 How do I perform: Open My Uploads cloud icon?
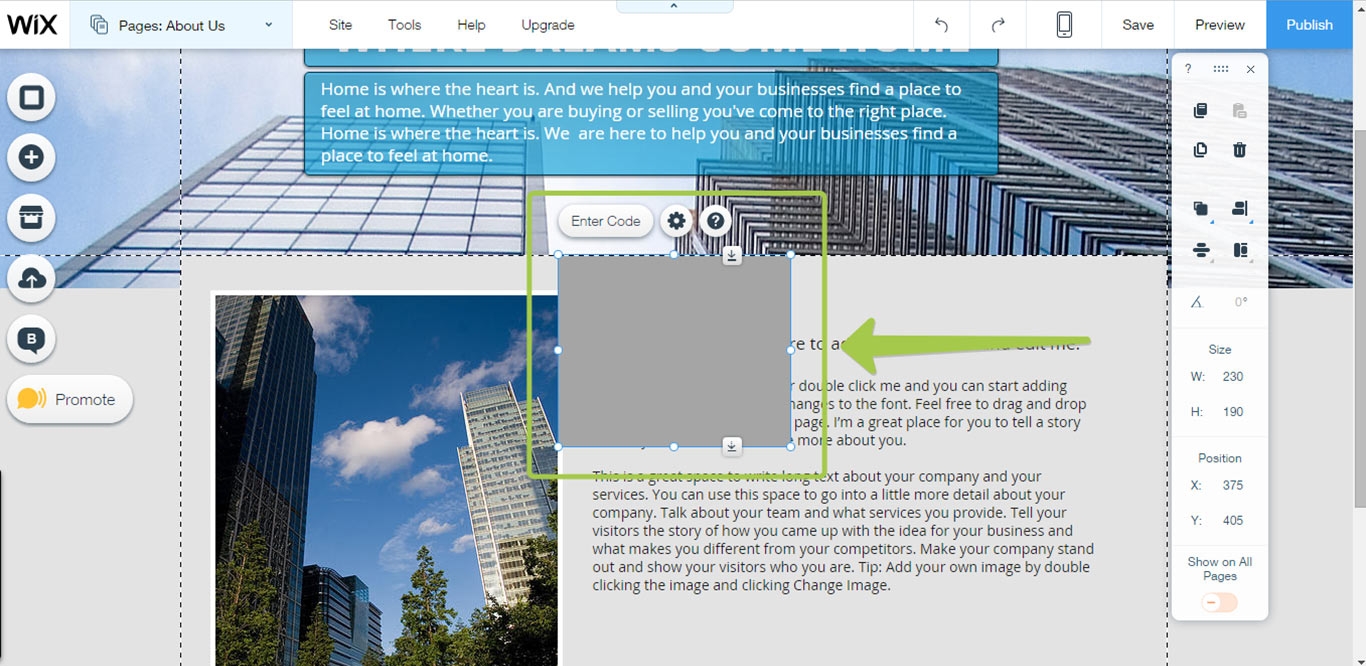click(x=32, y=280)
